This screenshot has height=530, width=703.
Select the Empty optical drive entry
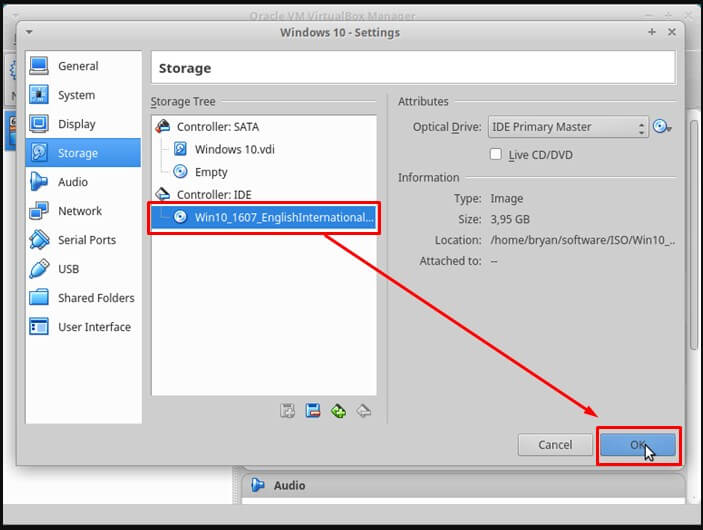[x=264, y=172]
